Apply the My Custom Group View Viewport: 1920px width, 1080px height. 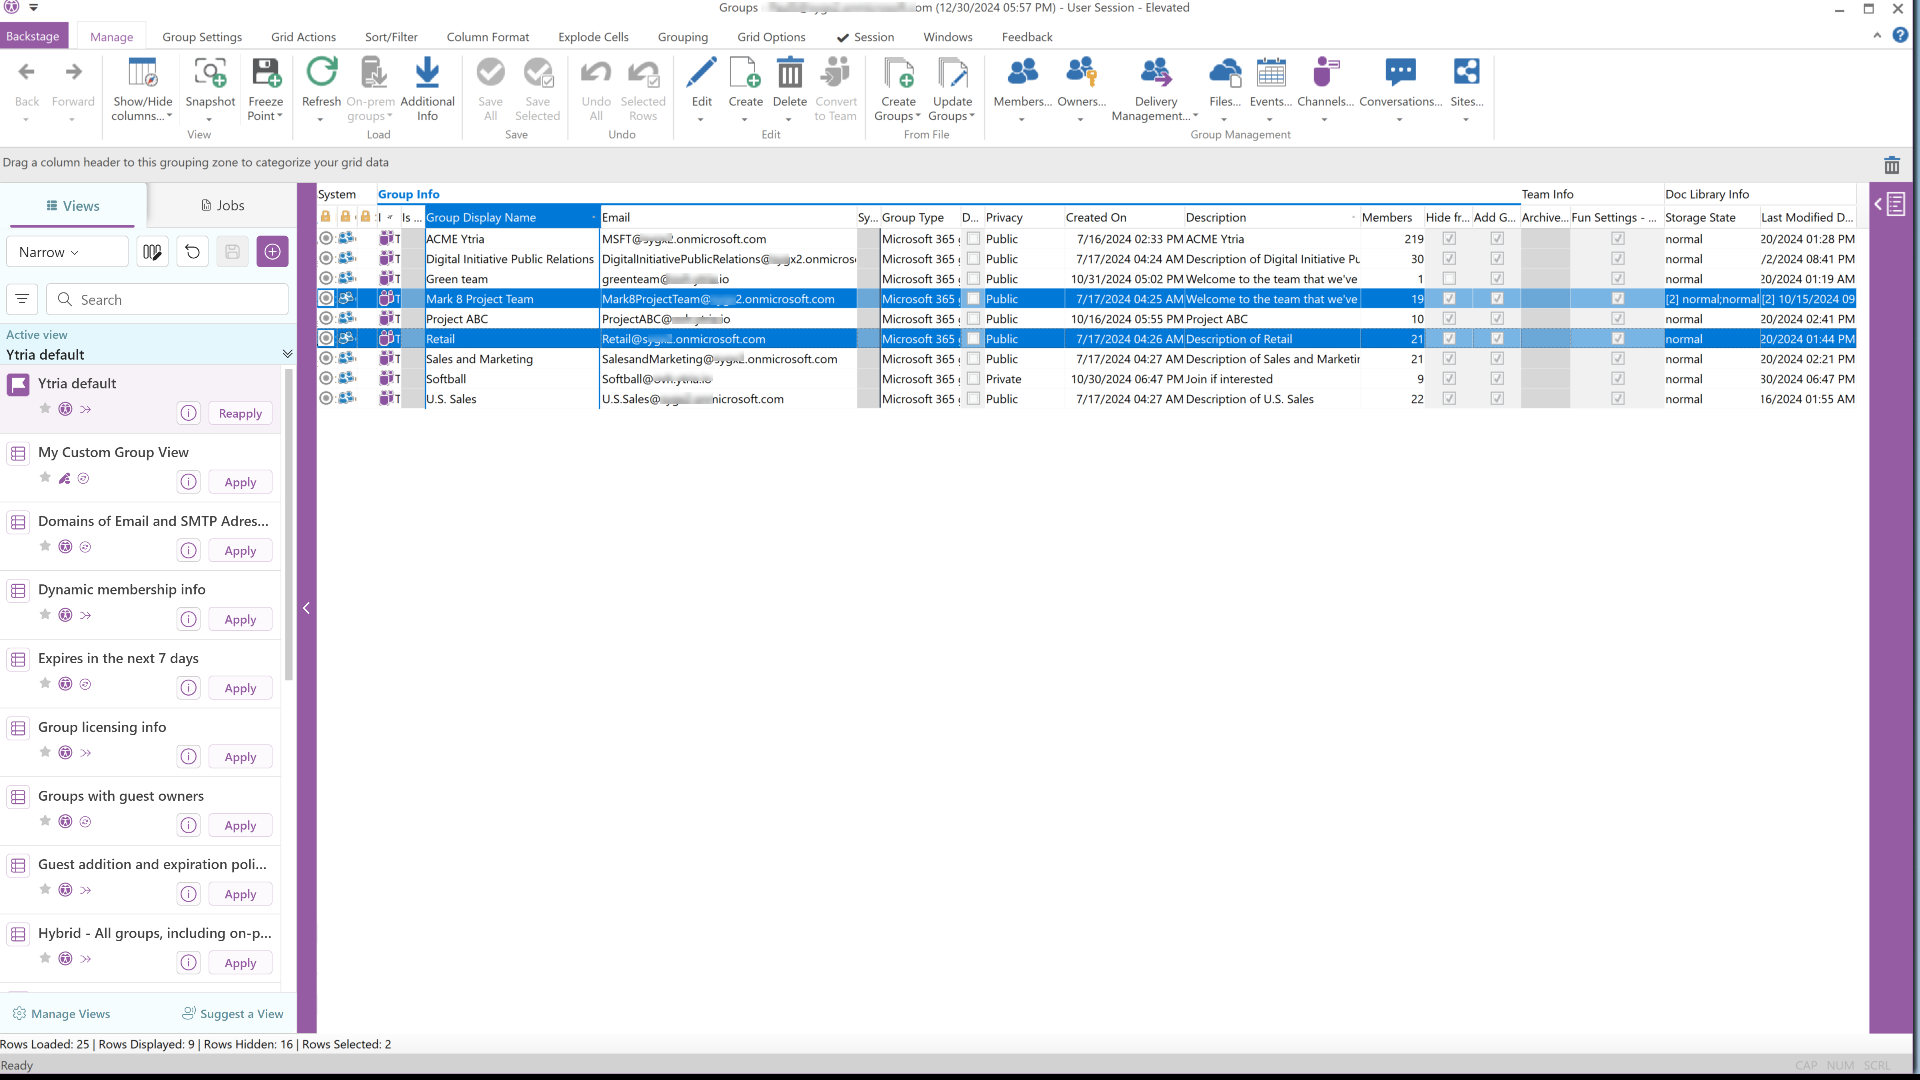[240, 482]
